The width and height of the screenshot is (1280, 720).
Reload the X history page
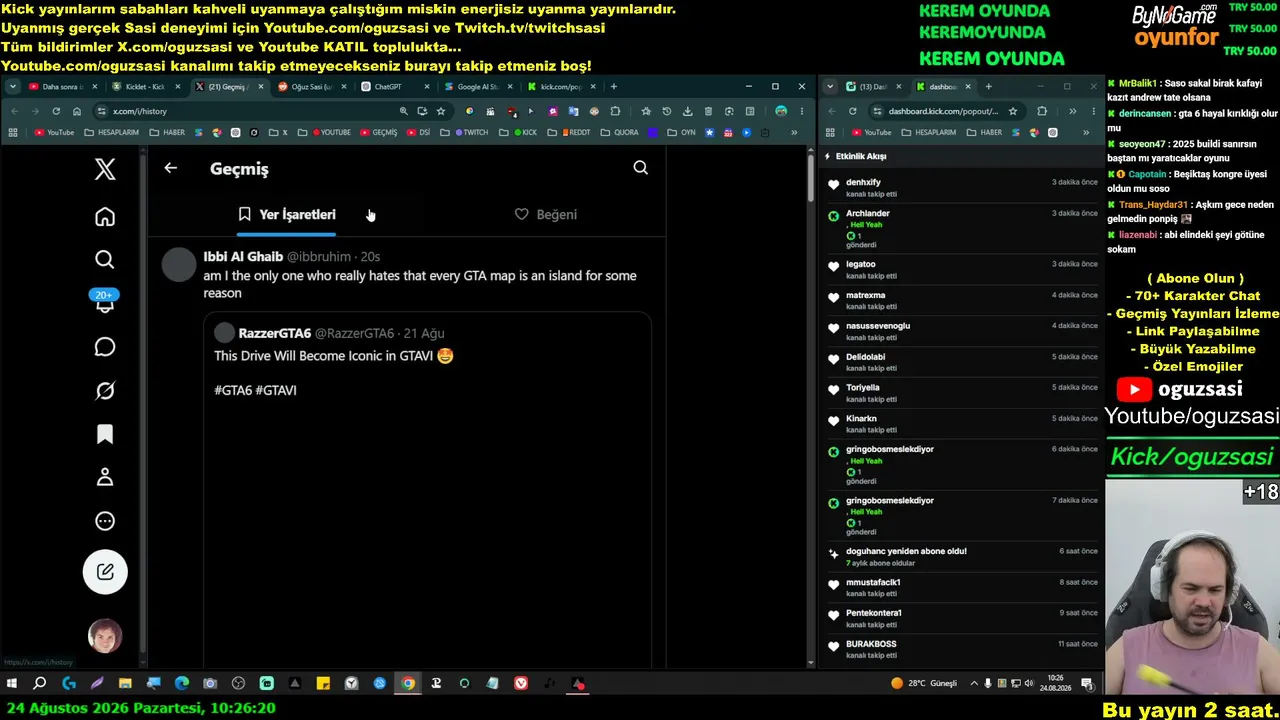(56, 111)
